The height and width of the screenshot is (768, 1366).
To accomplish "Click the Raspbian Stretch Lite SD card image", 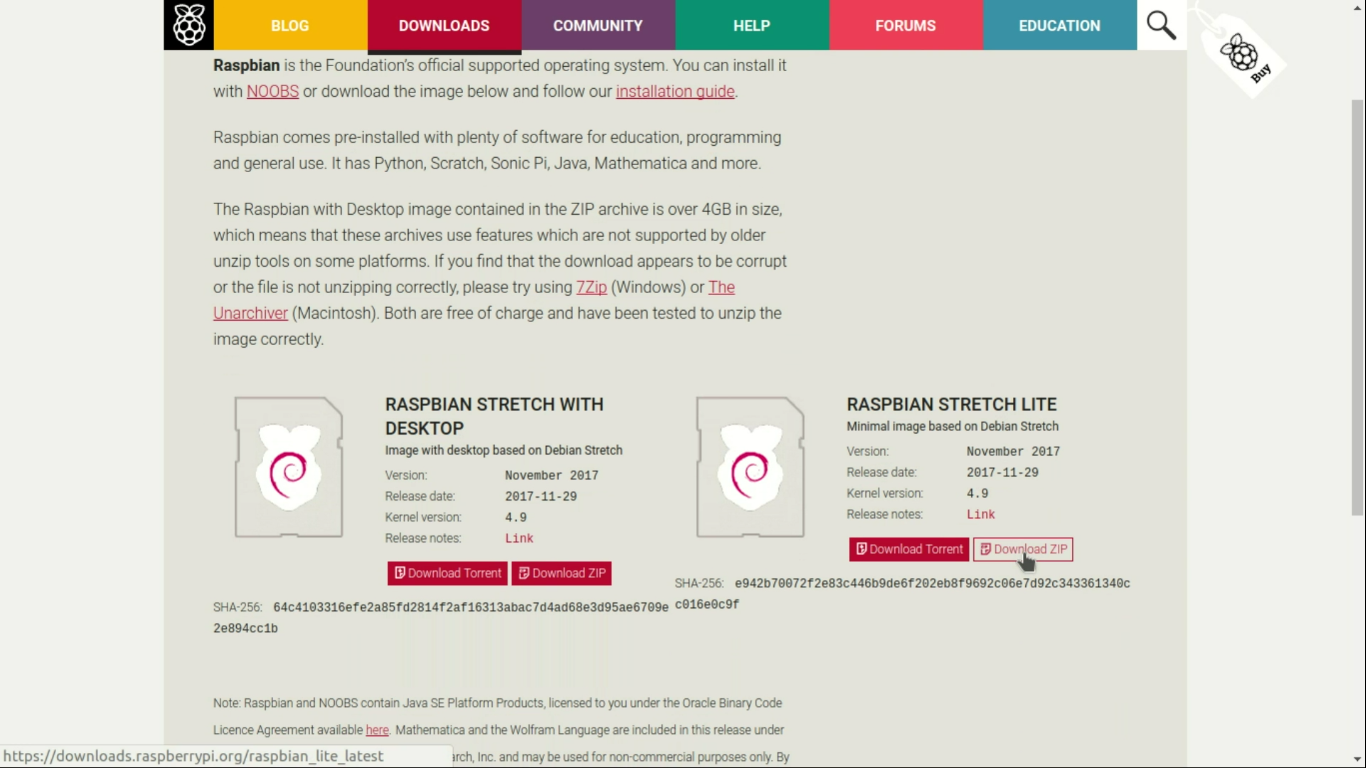I will coord(750,467).
